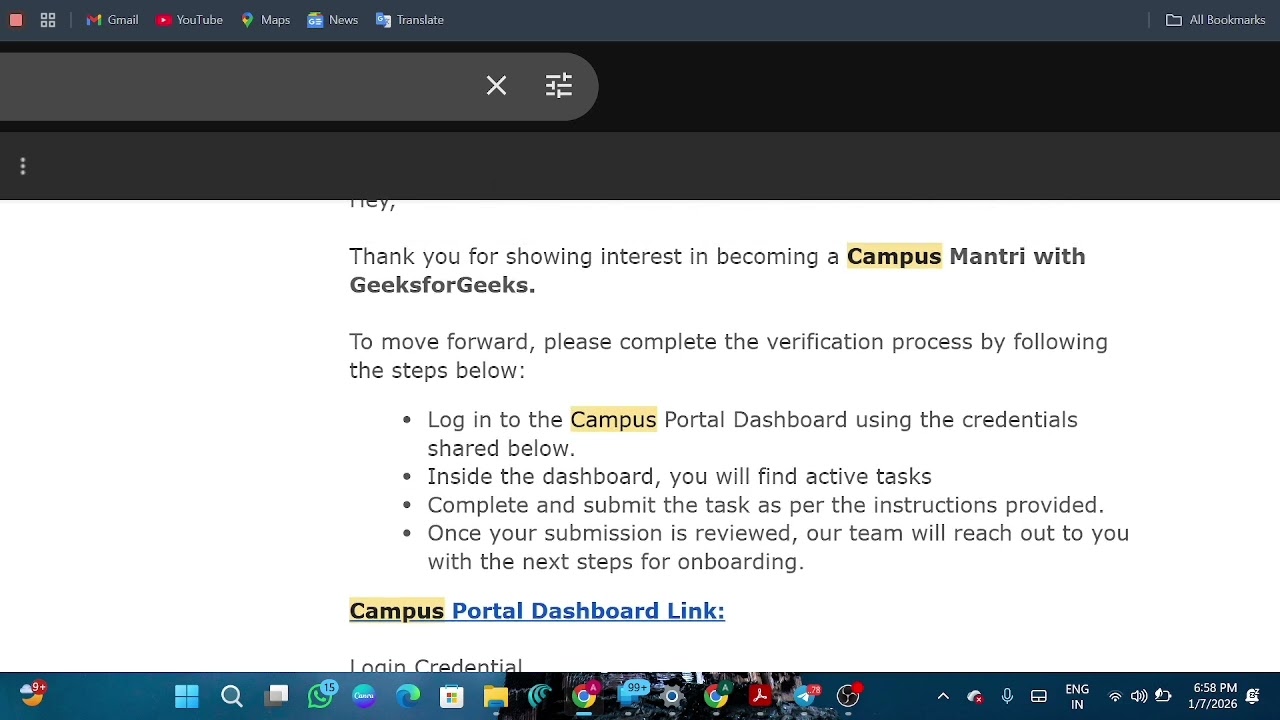Viewport: 1280px width, 720px height.
Task: Open the touch keyboard tray icon
Action: coord(1039,696)
